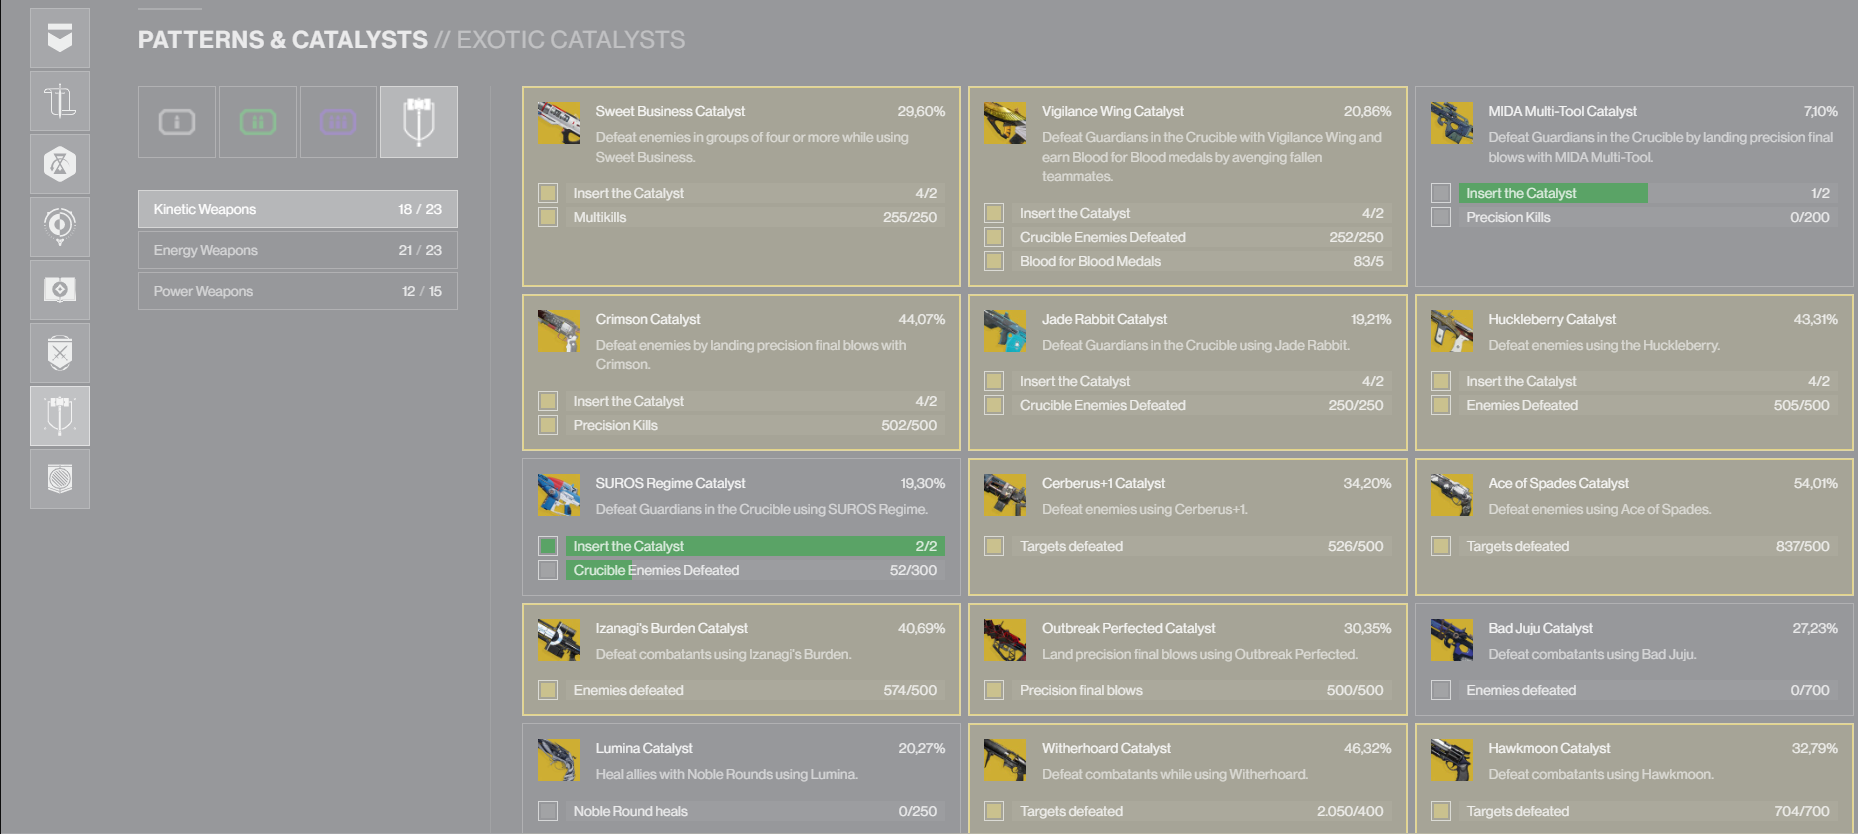The image size is (1858, 834).
Task: Click the Exotic Catalysts breadcrumb text
Action: (570, 39)
